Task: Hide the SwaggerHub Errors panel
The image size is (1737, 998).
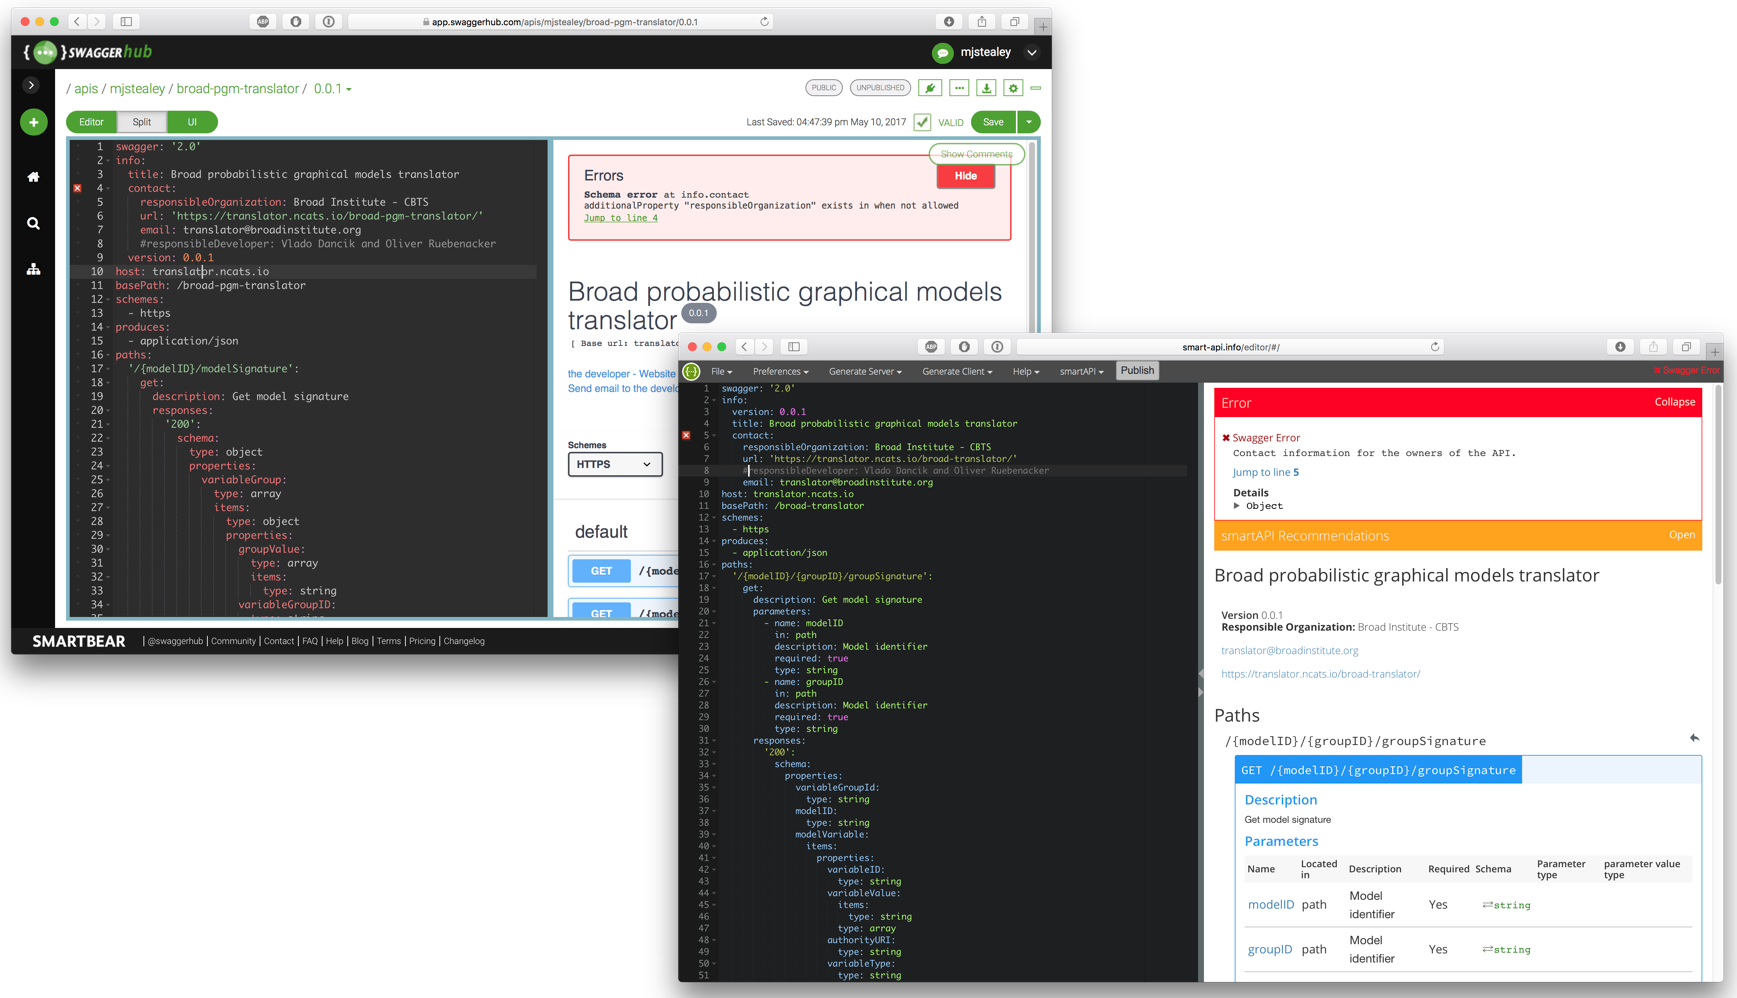Action: point(966,176)
